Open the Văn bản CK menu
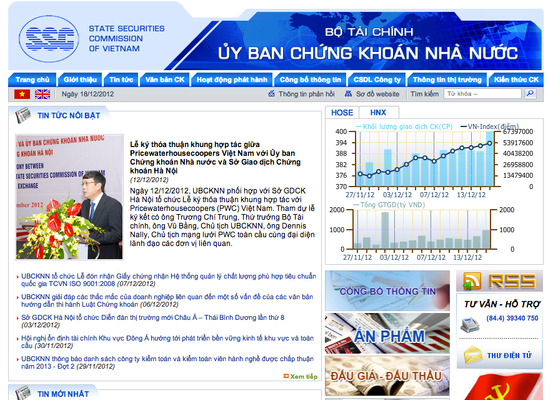Screen dimensions: 553x400 (165, 80)
